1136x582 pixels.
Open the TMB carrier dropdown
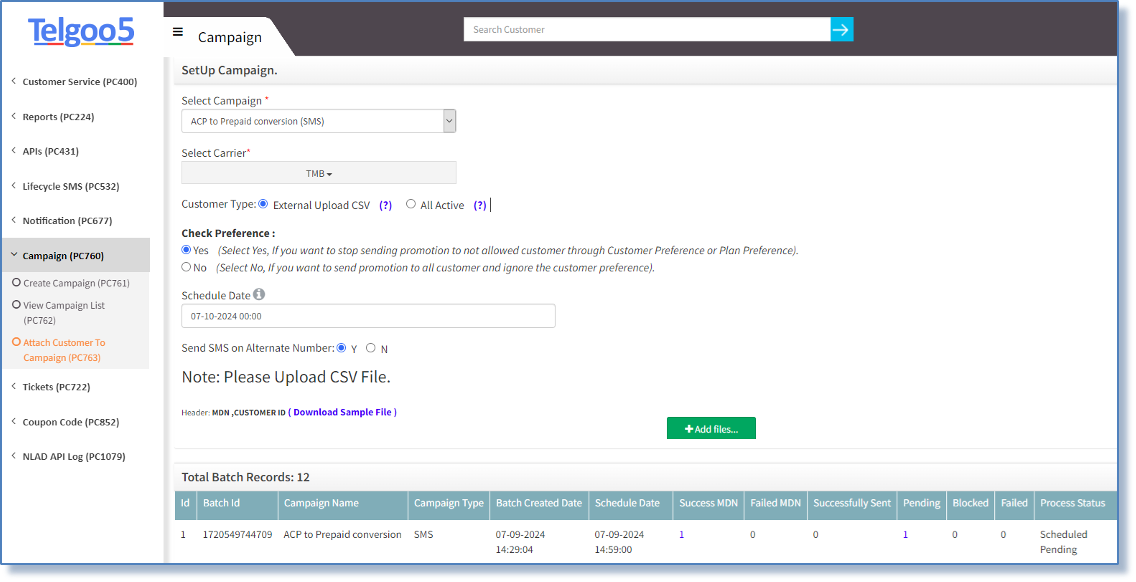pos(319,173)
